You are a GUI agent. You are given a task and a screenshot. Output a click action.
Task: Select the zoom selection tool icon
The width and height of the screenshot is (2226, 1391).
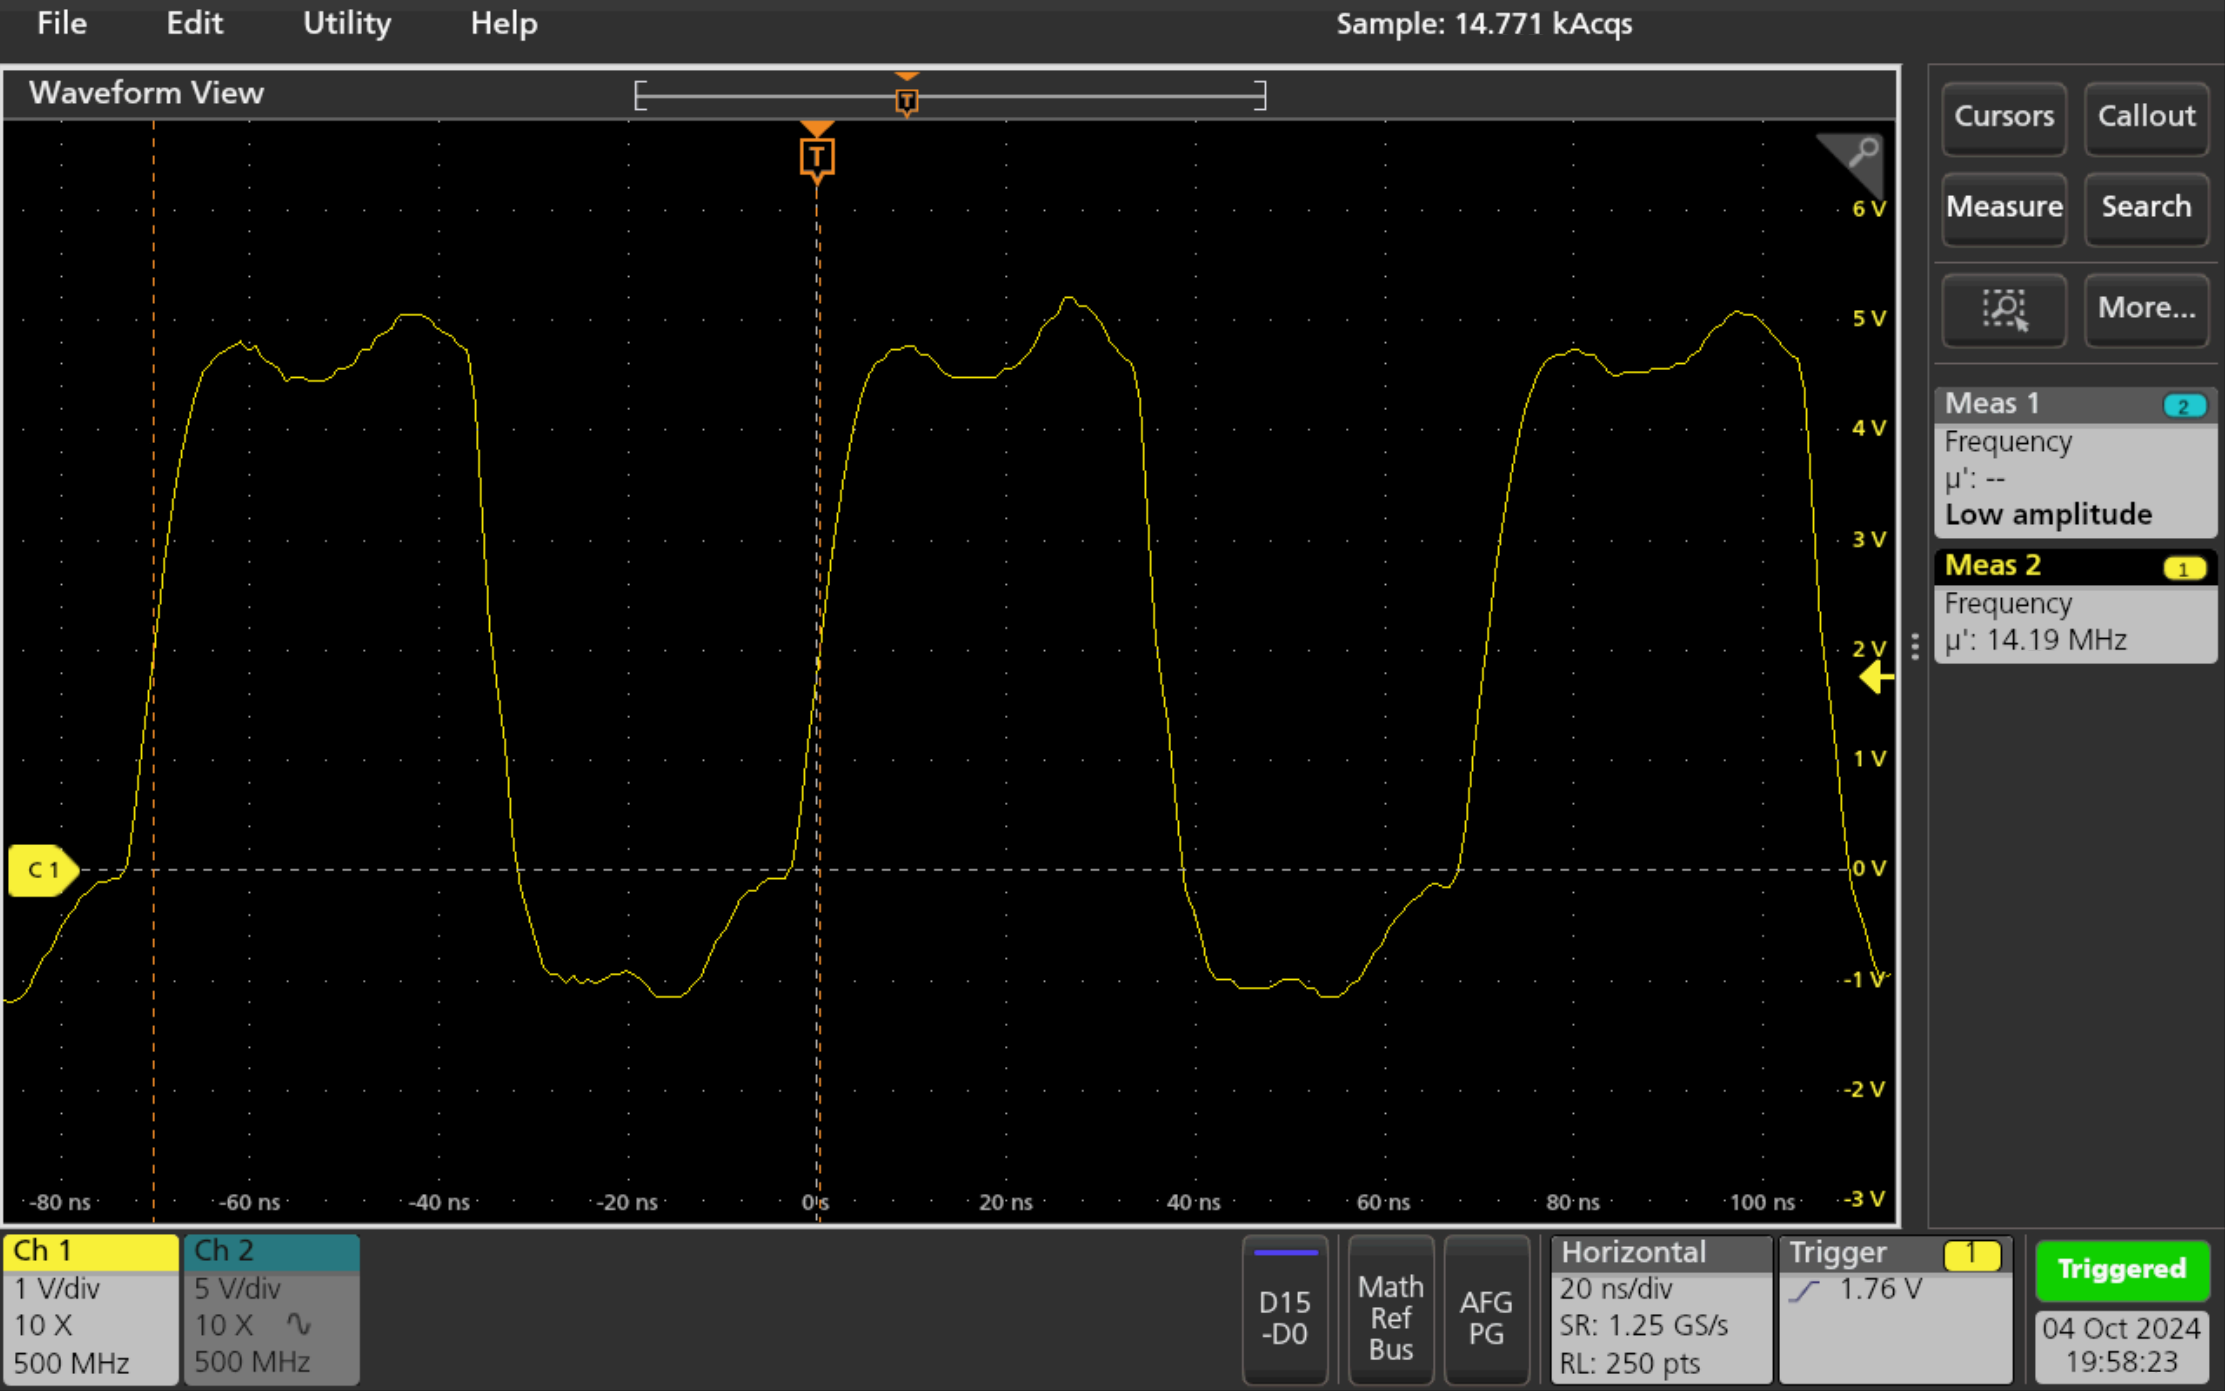2003,310
